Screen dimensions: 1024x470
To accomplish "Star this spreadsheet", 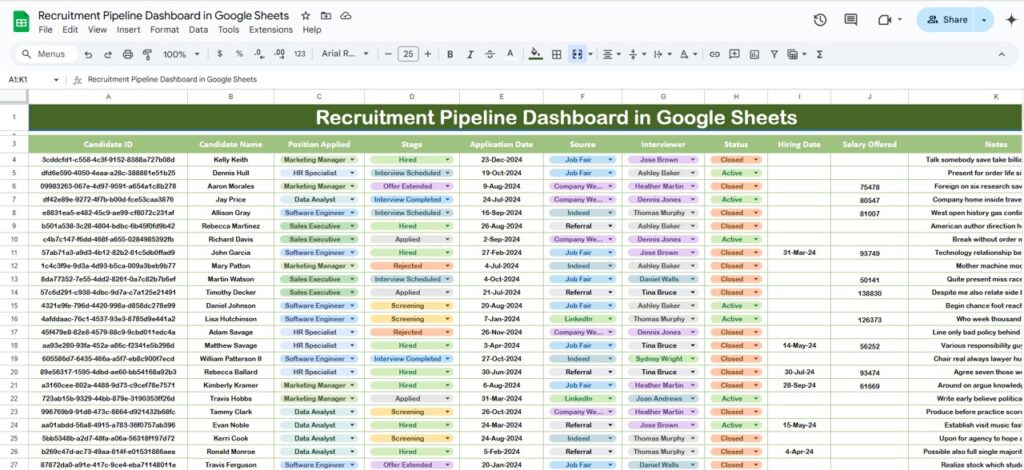I will [x=306, y=15].
